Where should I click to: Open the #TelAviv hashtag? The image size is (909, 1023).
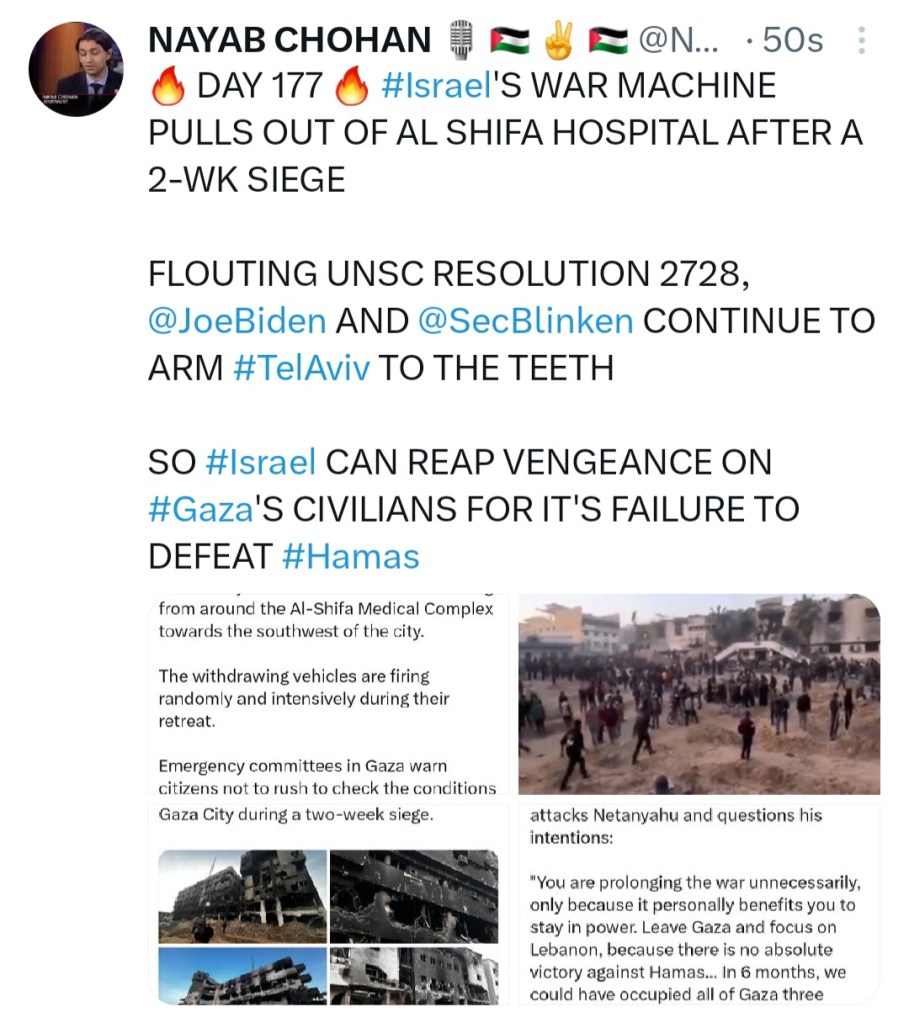(x=301, y=368)
